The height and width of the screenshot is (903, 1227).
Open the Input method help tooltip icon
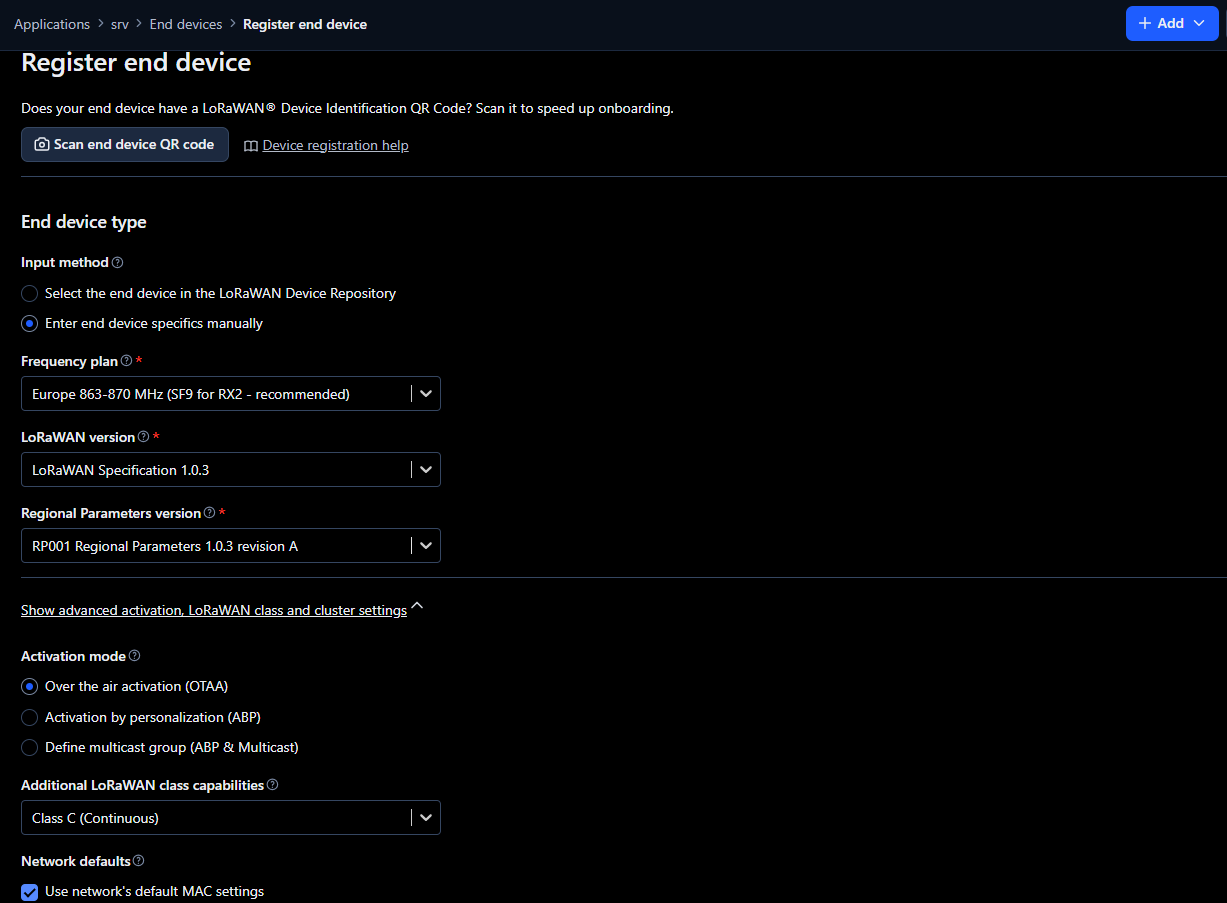tap(117, 262)
